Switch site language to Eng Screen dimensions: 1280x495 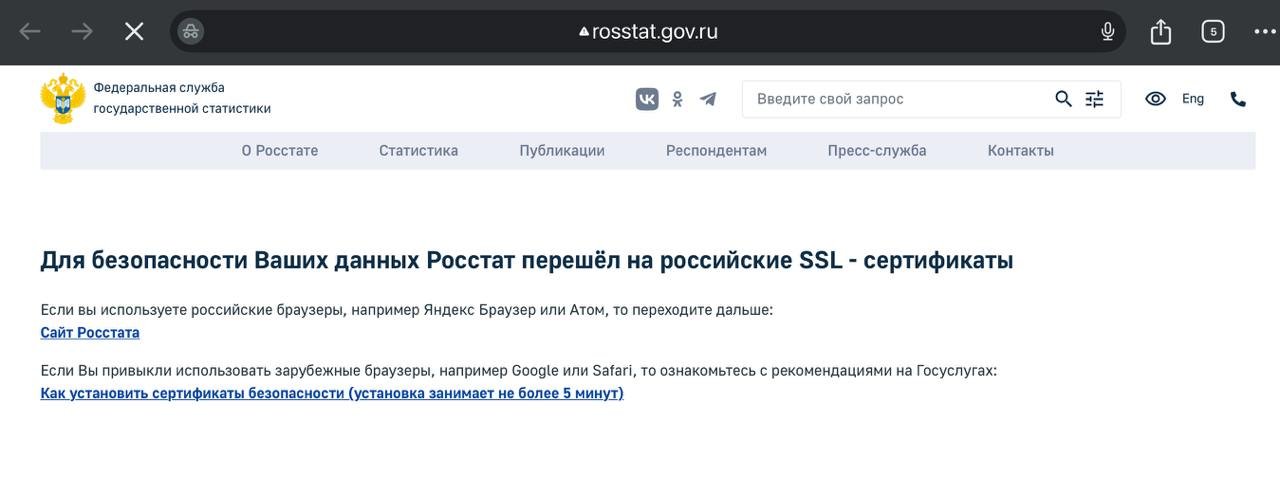tap(1193, 99)
